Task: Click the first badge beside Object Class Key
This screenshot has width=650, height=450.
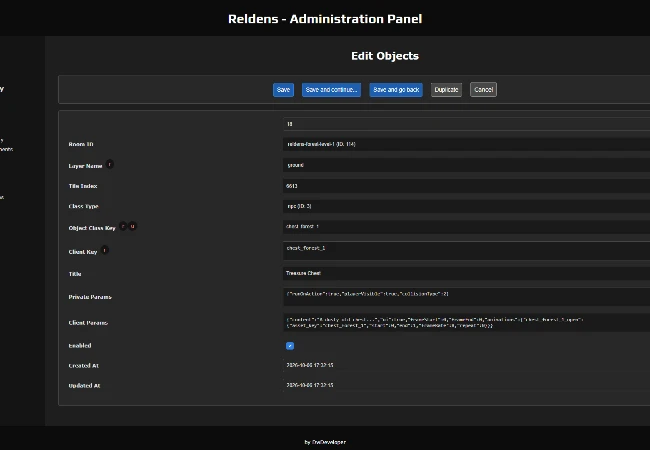Action: 123,226
